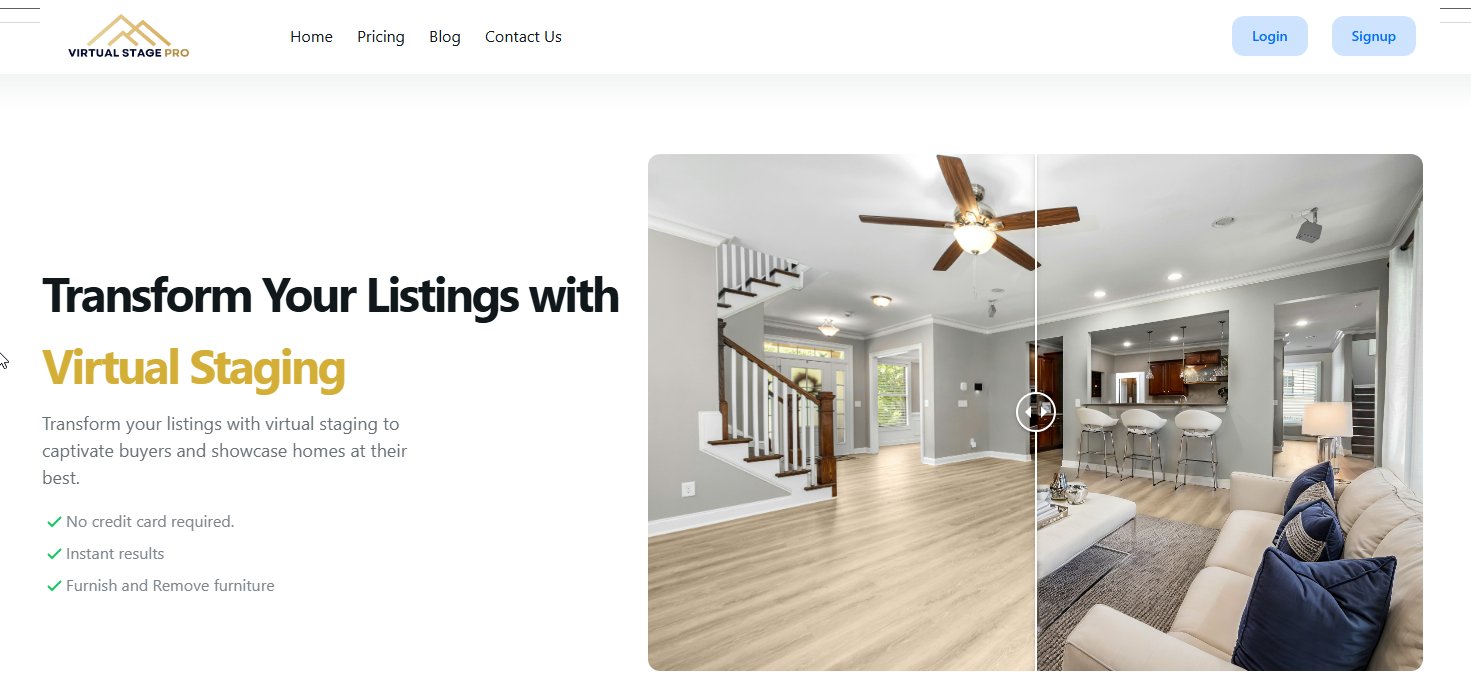Click the Instant results text
The height and width of the screenshot is (692, 1471).
(115, 554)
